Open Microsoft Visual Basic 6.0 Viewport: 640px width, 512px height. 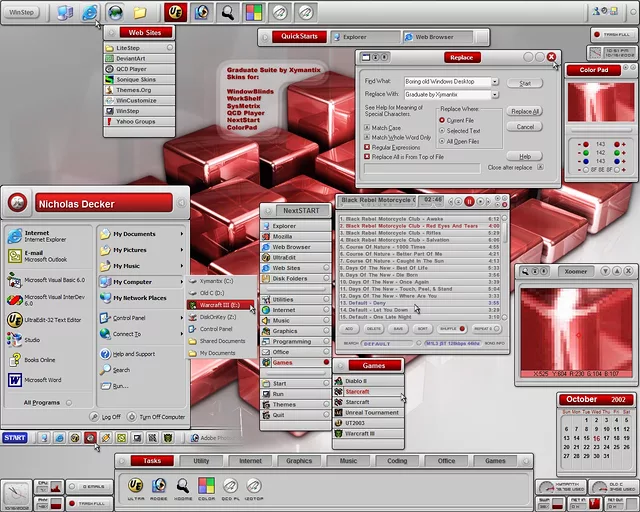coord(14,282)
